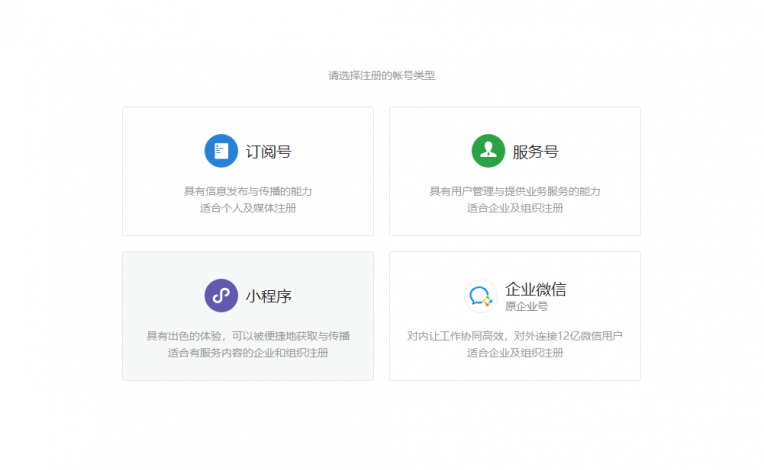This screenshot has width=764, height=470.
Task: Click the purple 小程序 link icon
Action: pos(221,296)
